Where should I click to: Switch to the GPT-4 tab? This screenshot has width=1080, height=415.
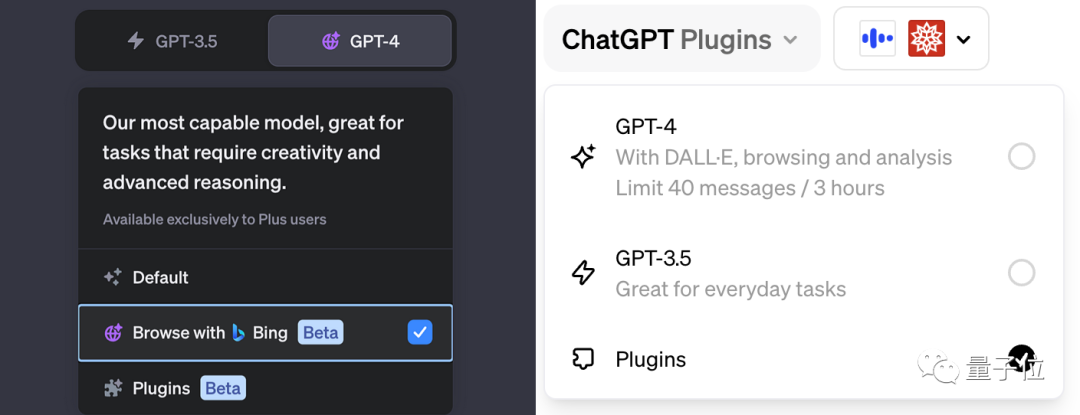coord(360,41)
